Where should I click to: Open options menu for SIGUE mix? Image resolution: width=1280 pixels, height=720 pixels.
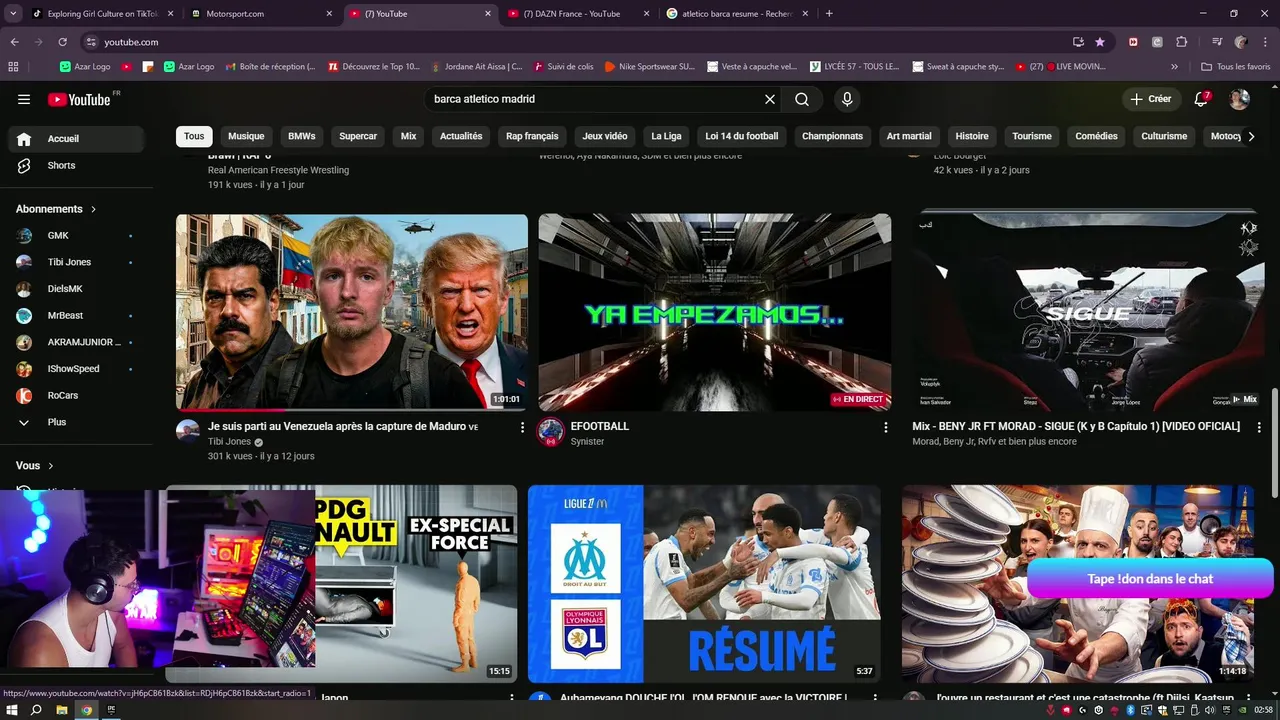1259,427
